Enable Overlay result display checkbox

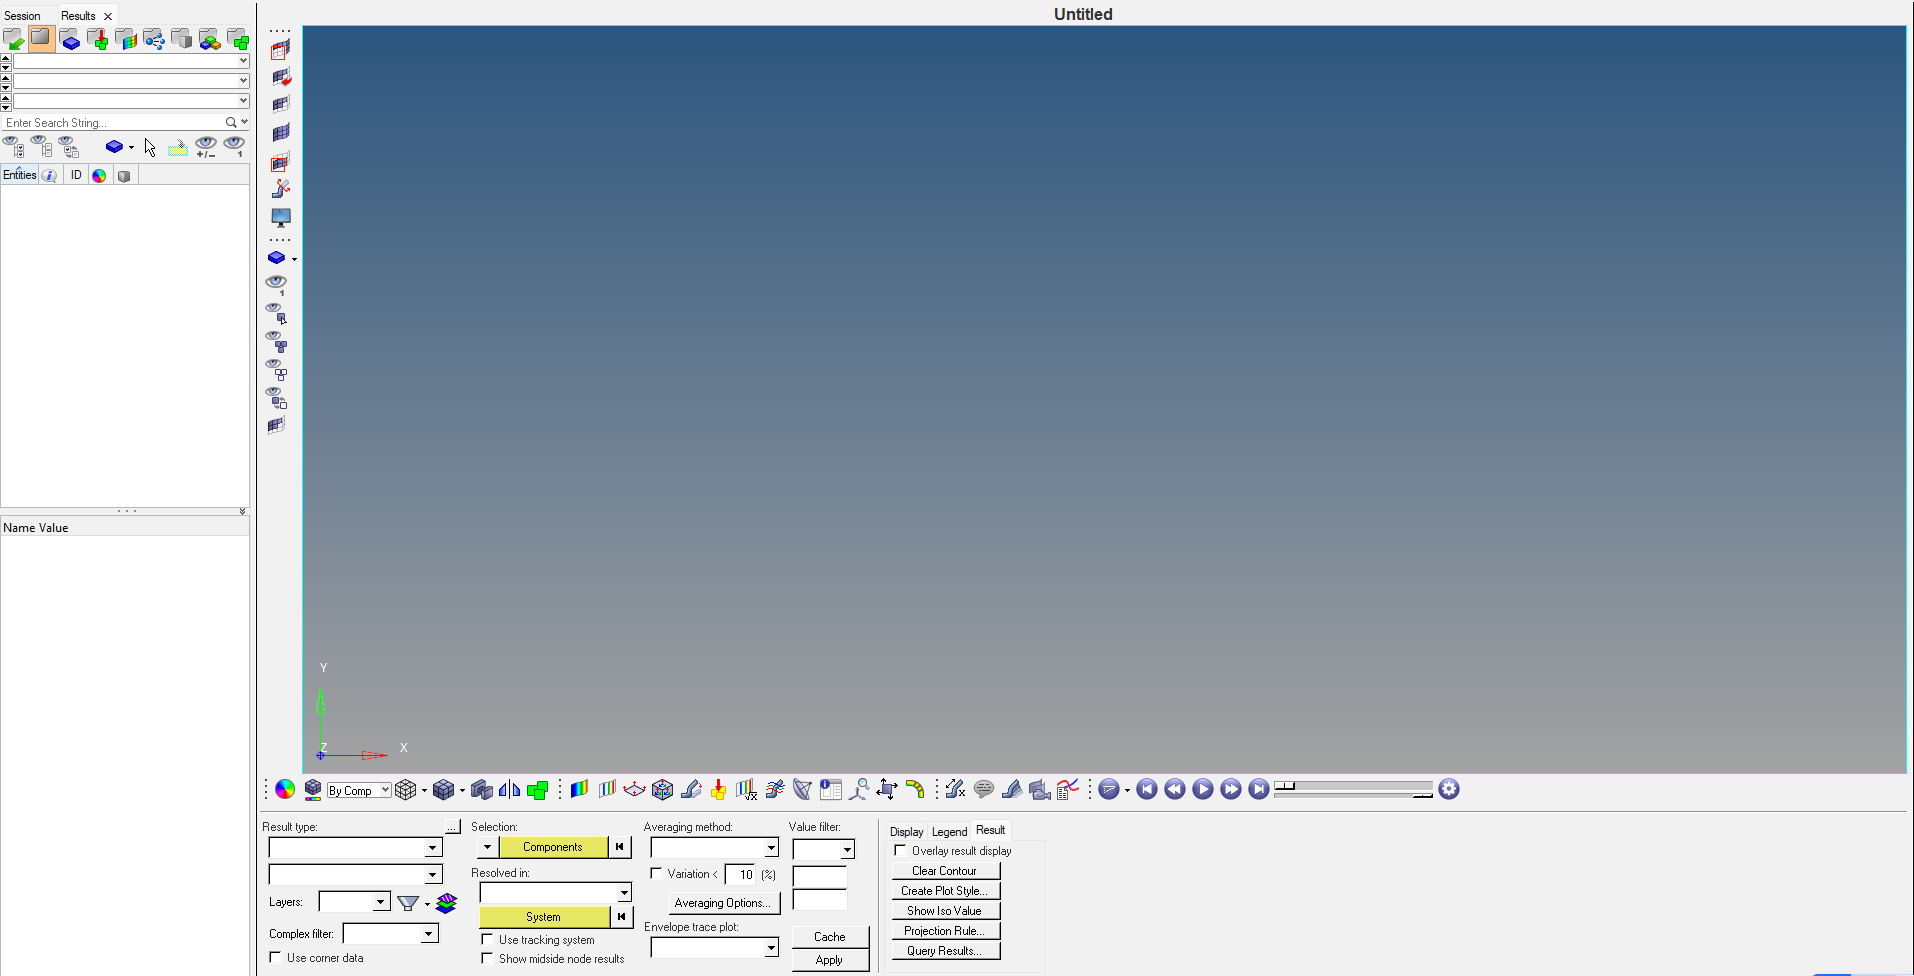(x=900, y=851)
